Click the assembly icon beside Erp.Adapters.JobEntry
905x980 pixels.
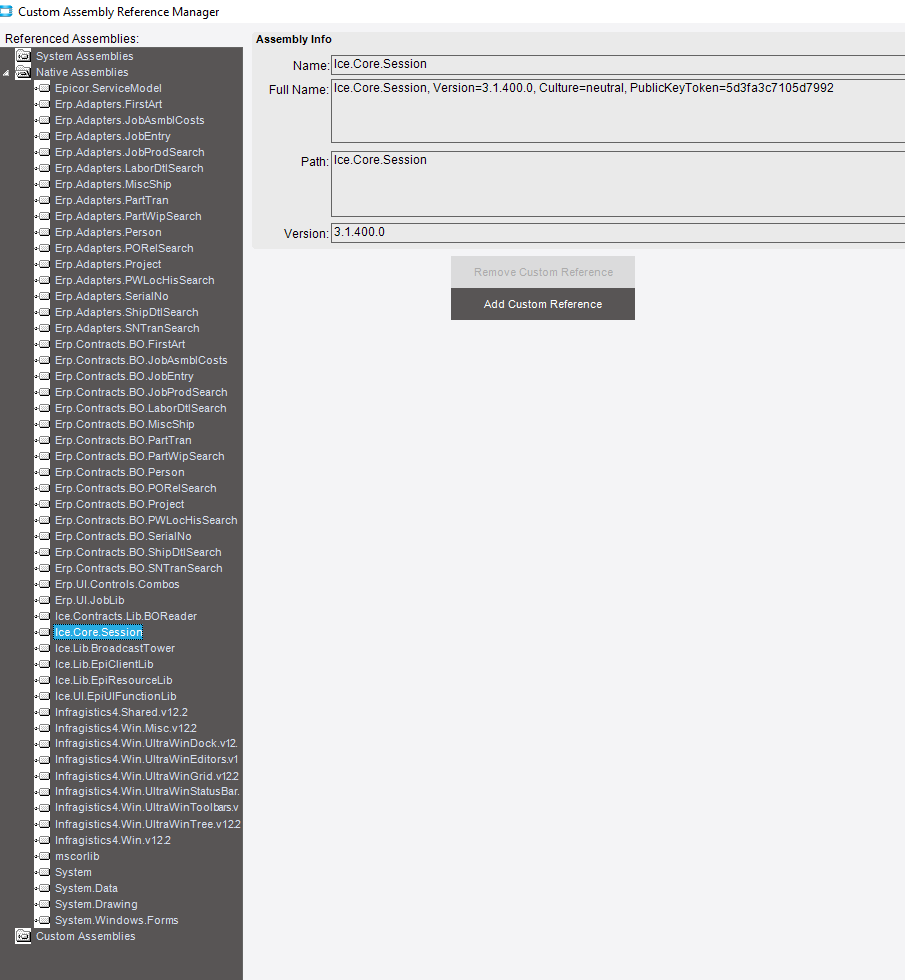(x=44, y=136)
